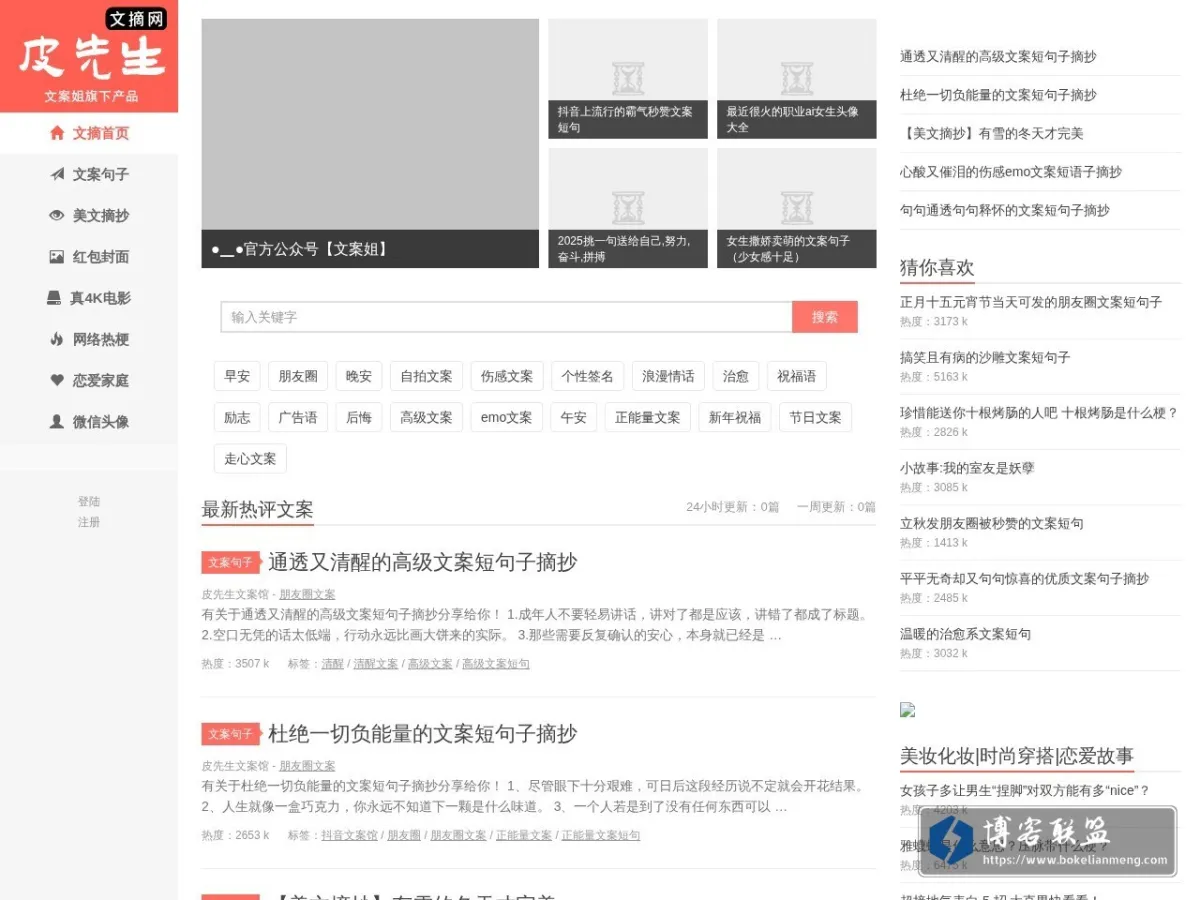
Task: Open the 文摘首页 menu item
Action: pos(89,133)
